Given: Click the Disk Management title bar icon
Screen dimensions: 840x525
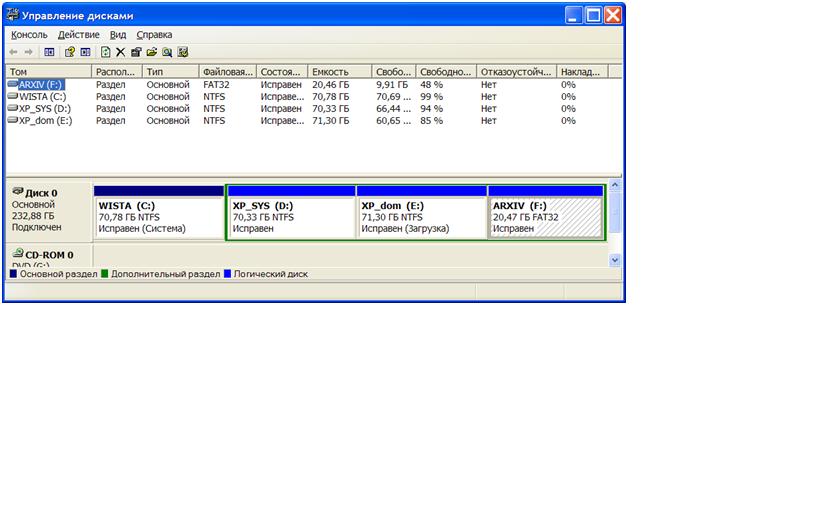Looking at the screenshot, I should click(12, 14).
